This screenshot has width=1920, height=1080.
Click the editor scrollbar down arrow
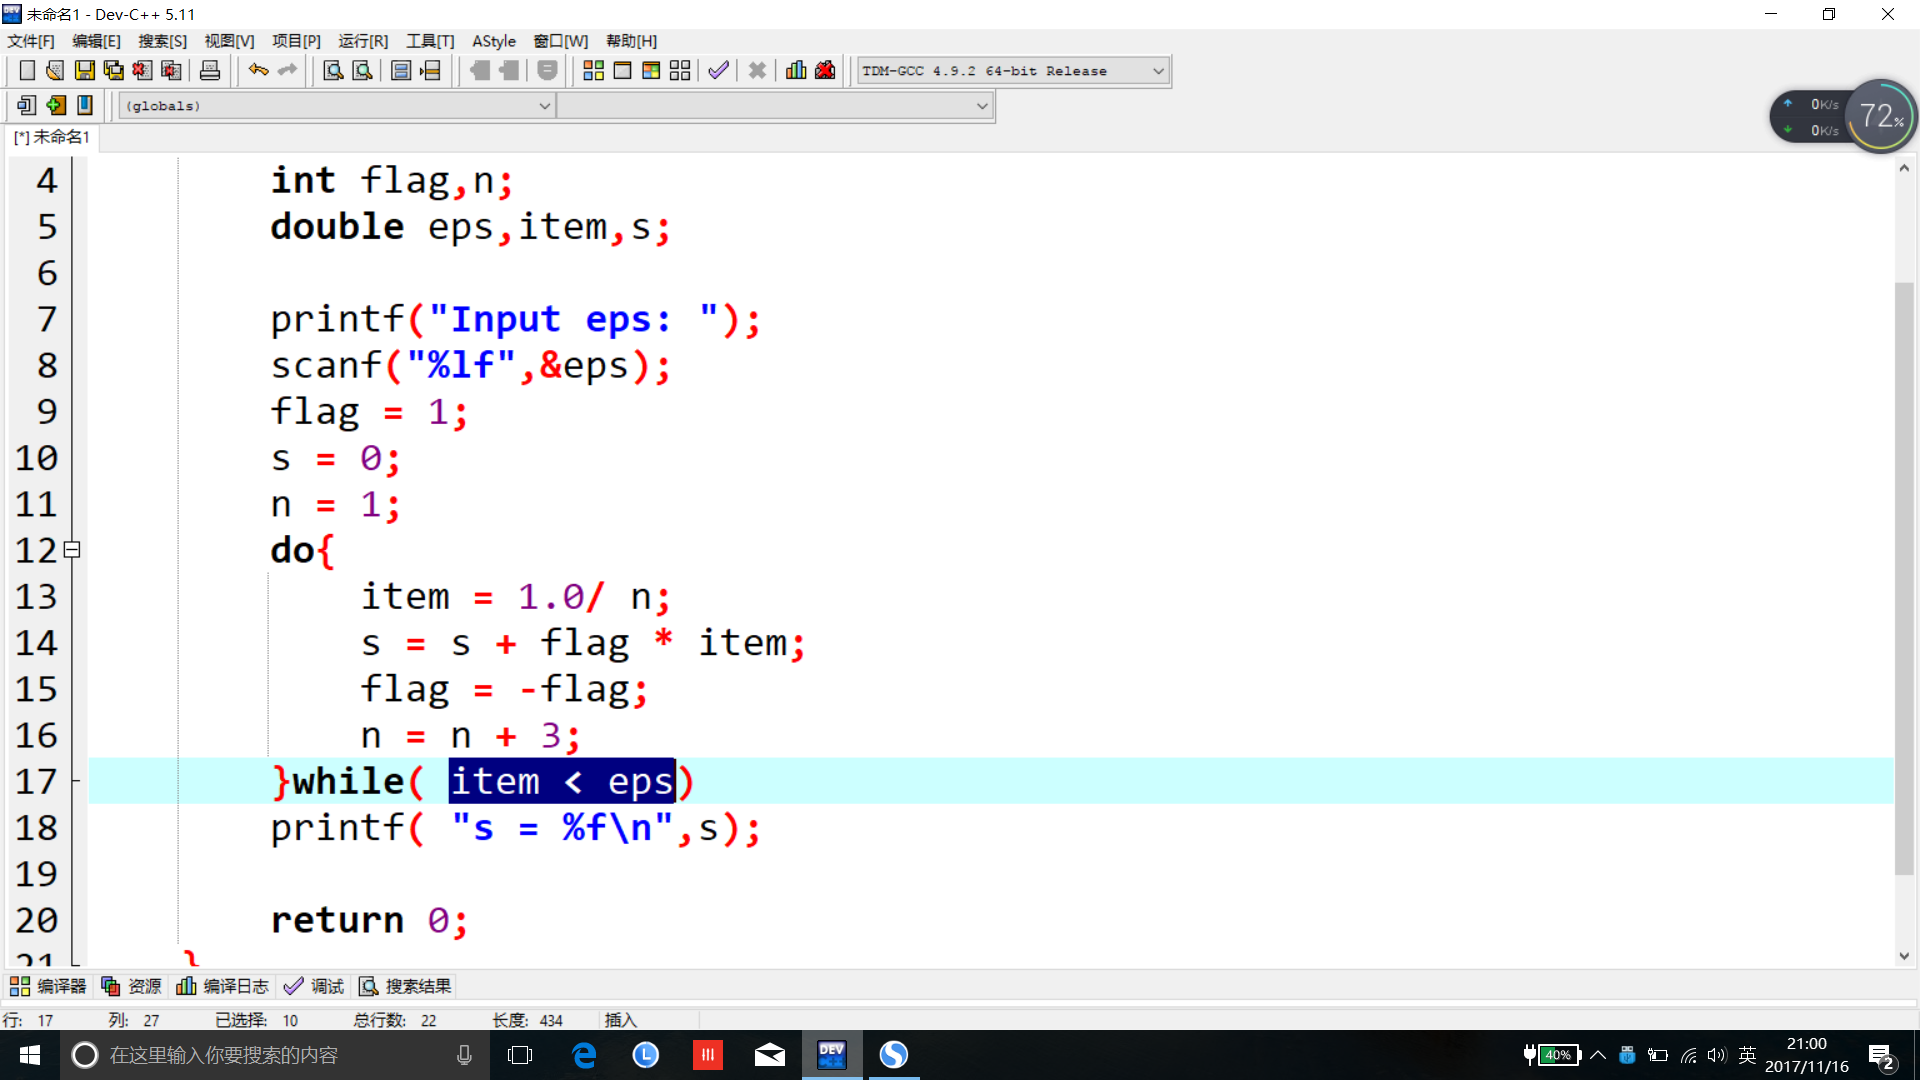1904,956
